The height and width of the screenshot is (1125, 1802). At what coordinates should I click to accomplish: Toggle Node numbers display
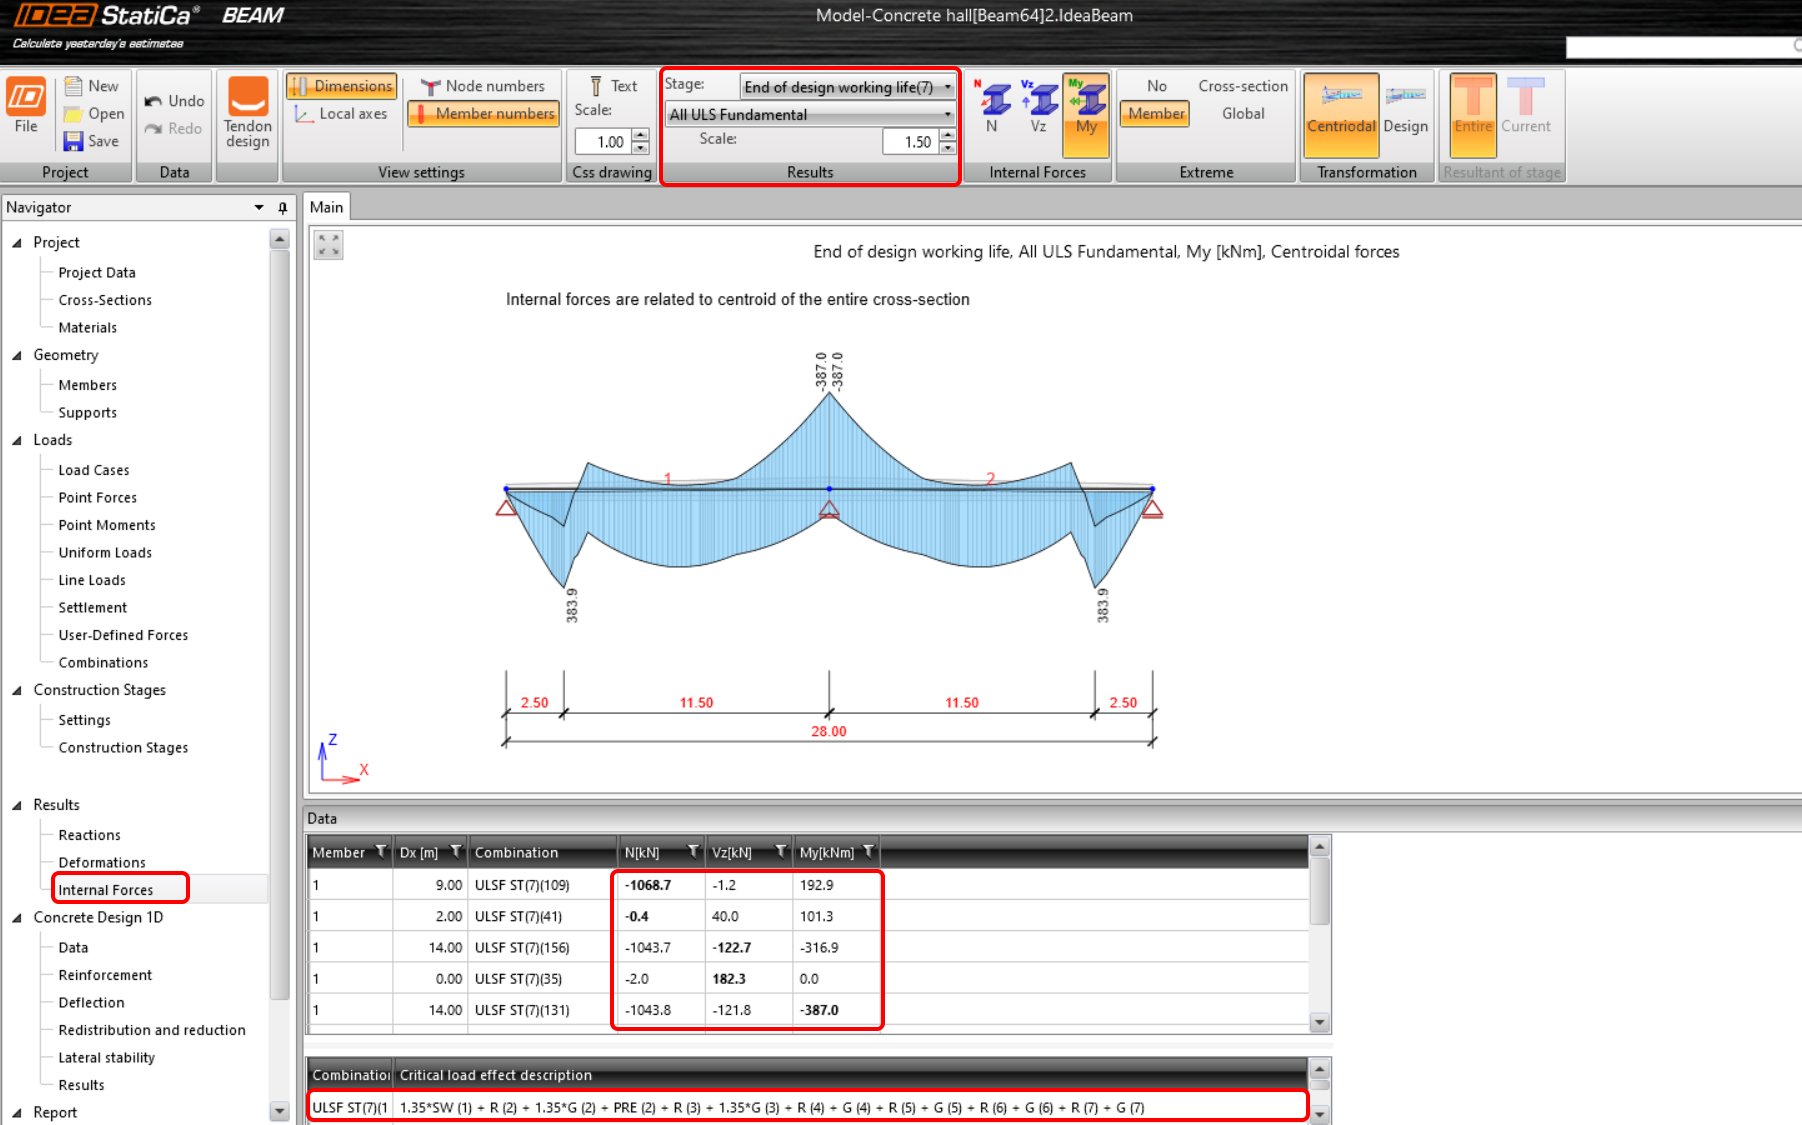tap(483, 86)
